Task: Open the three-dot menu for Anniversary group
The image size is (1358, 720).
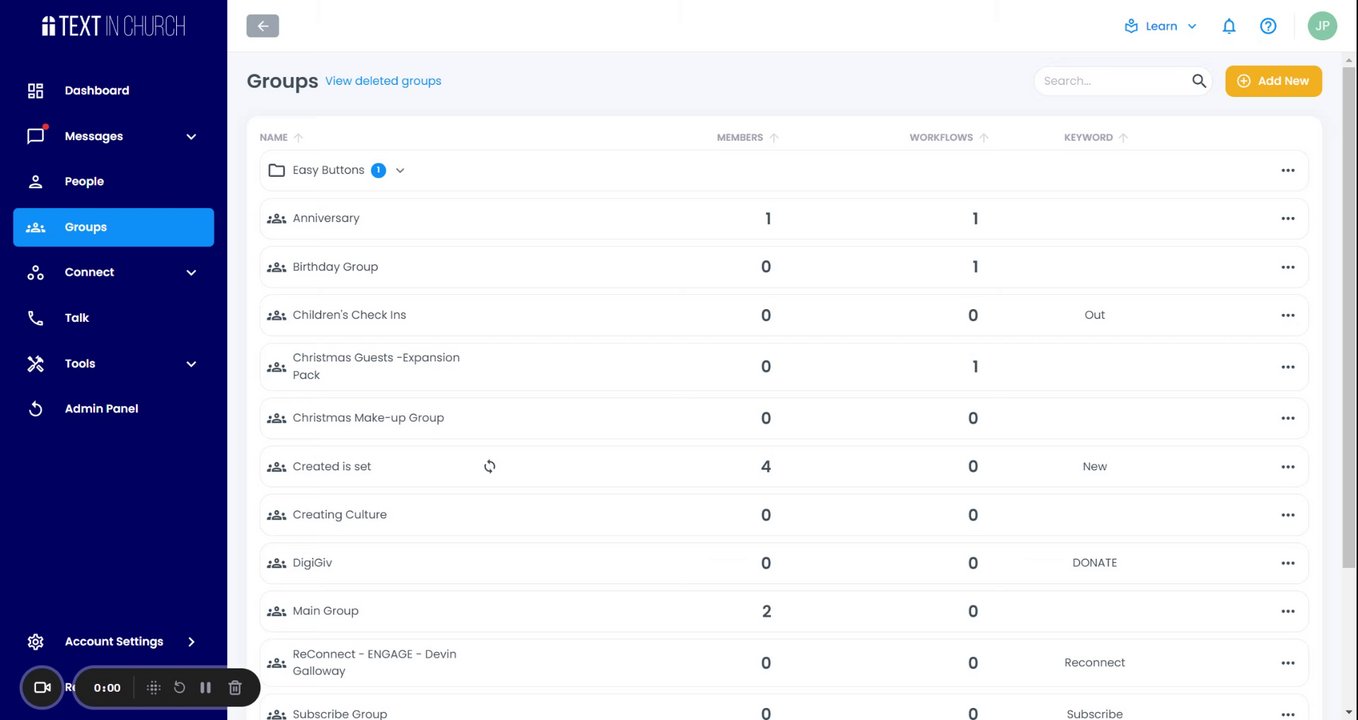Action: point(1287,219)
